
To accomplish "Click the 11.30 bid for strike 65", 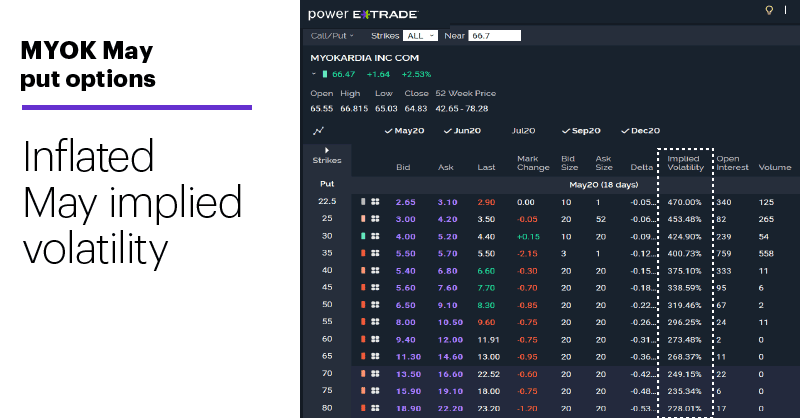I will tap(408, 357).
